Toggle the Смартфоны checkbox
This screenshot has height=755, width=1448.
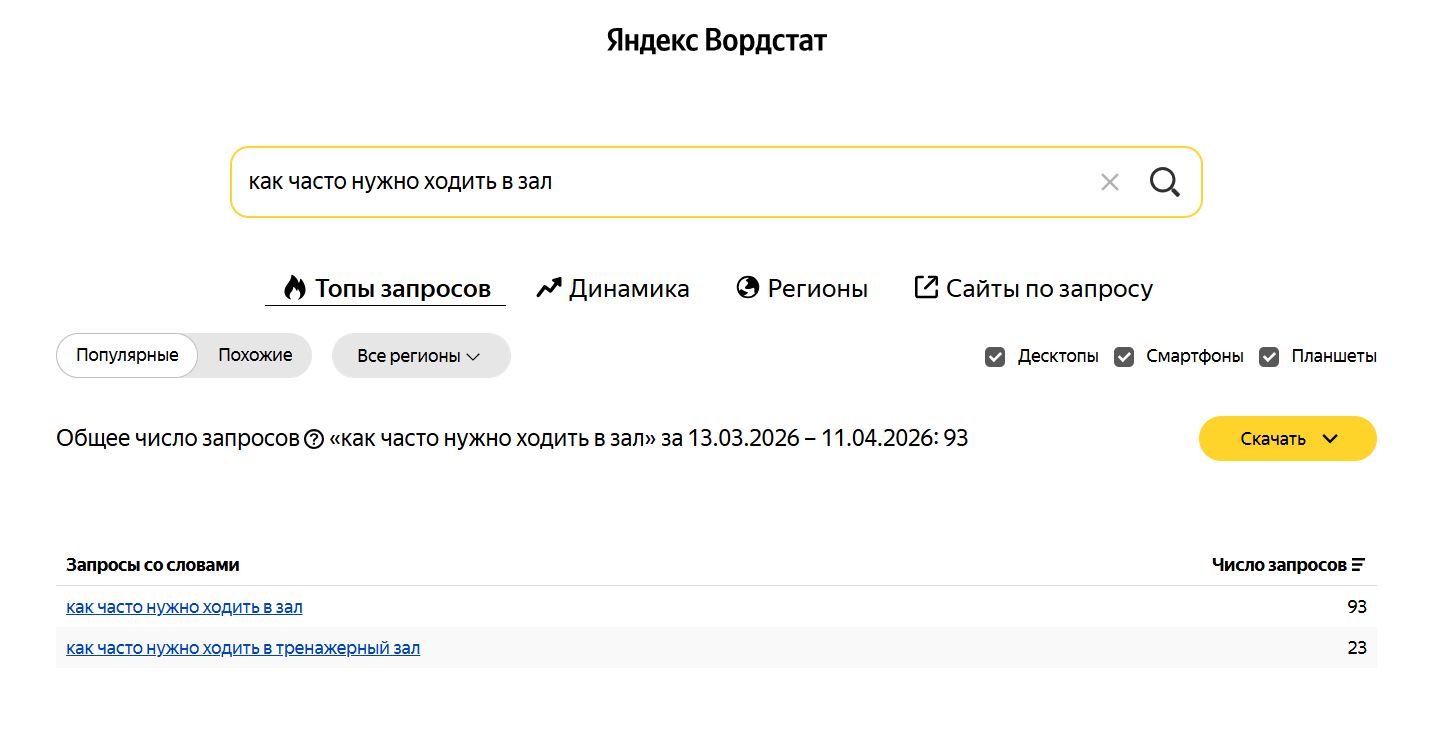coord(1124,357)
